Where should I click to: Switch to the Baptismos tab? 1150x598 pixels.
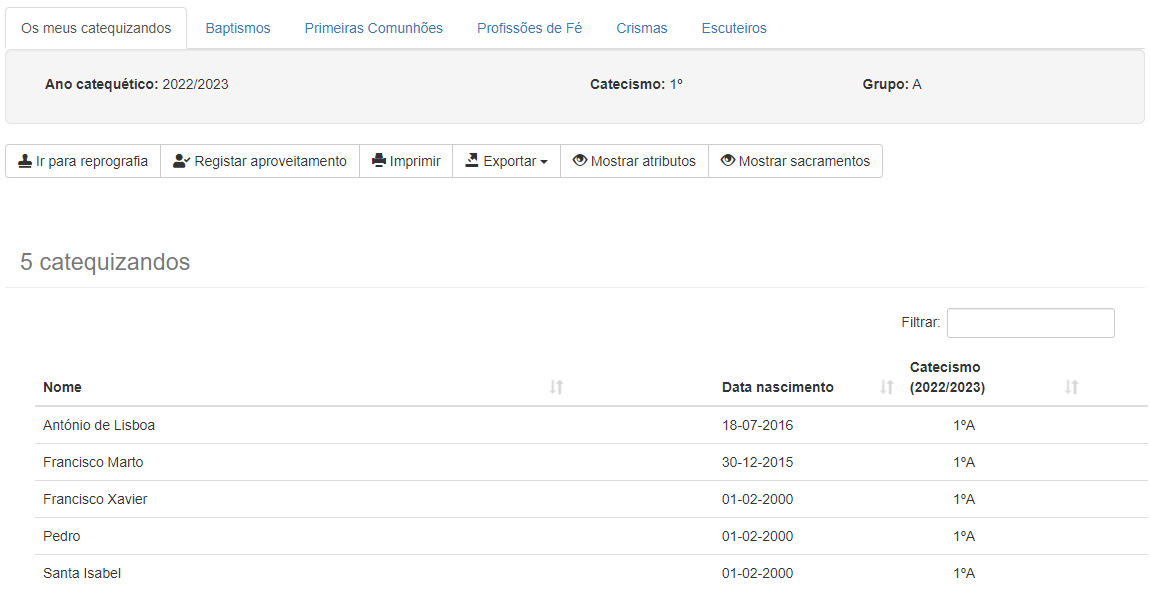tap(237, 27)
